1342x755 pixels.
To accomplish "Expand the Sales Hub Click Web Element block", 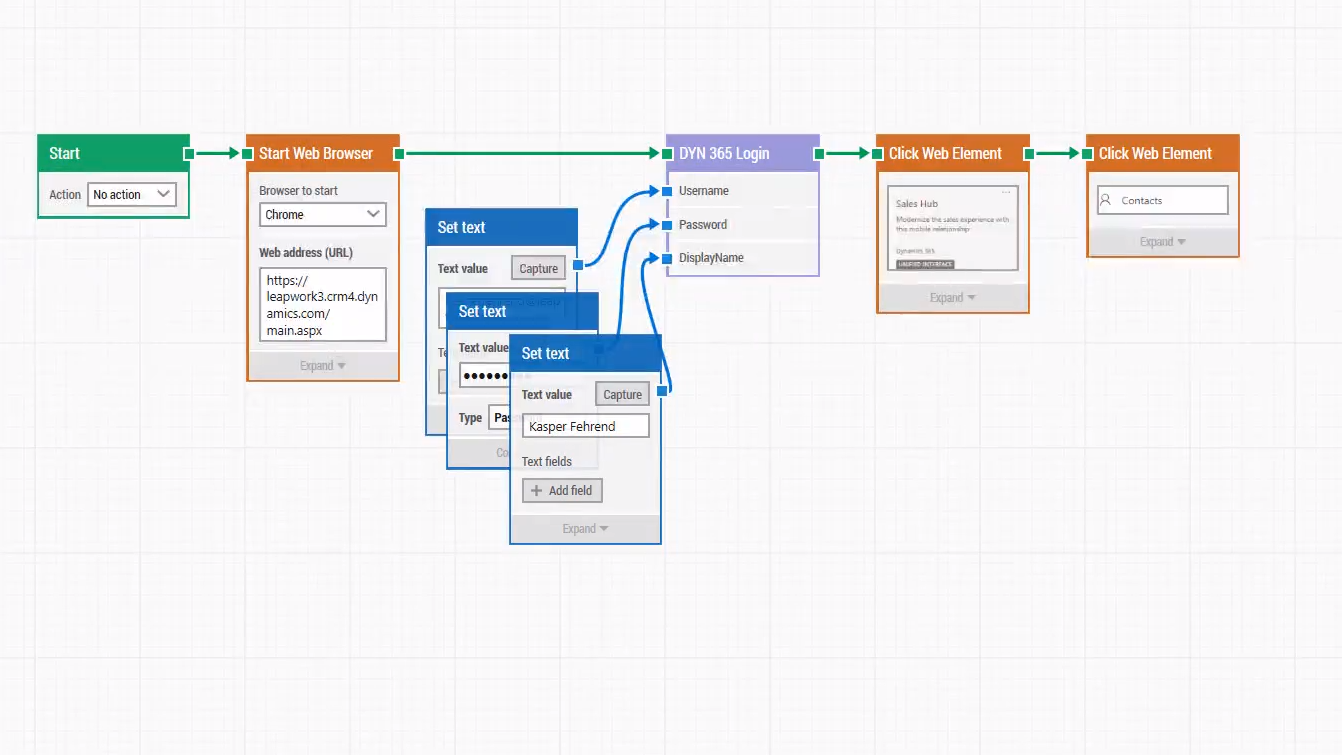I will point(952,298).
